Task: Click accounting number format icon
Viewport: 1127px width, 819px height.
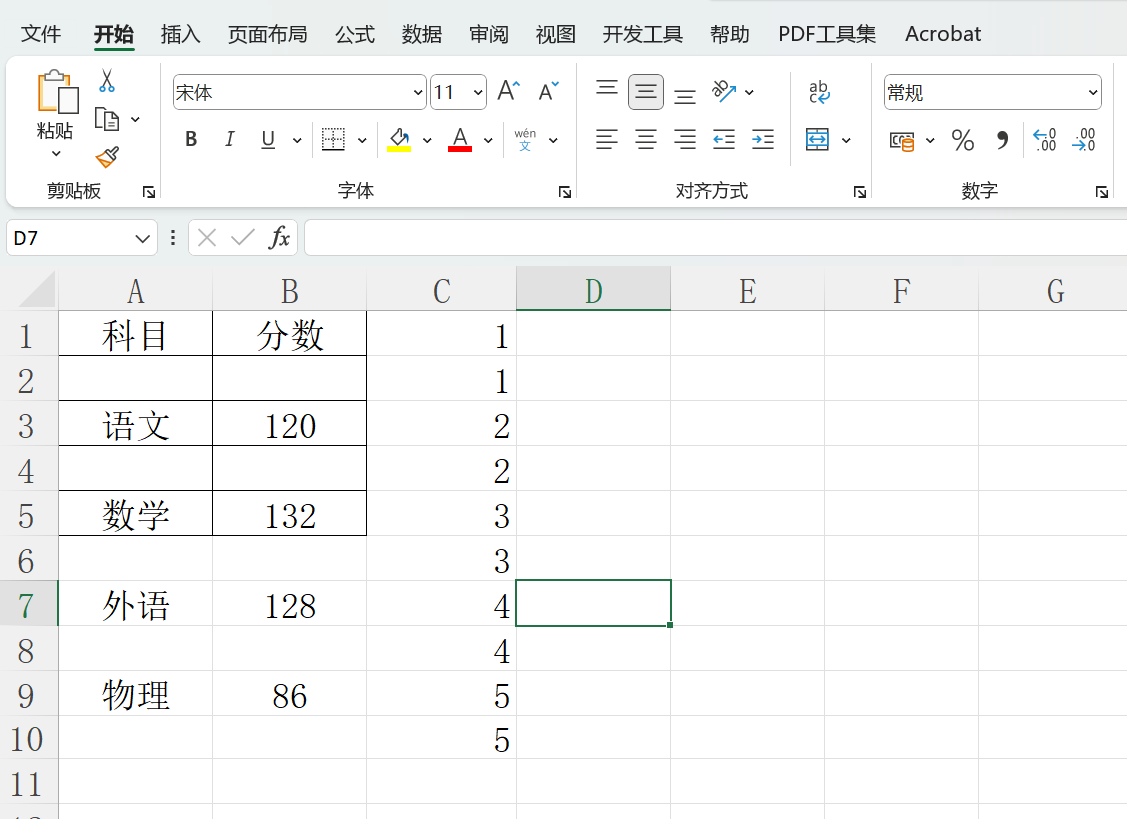Action: pos(902,140)
